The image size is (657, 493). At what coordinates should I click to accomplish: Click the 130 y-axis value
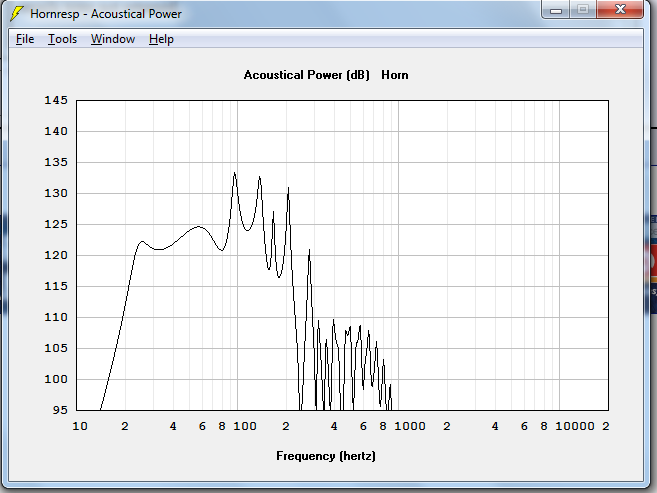(56, 193)
